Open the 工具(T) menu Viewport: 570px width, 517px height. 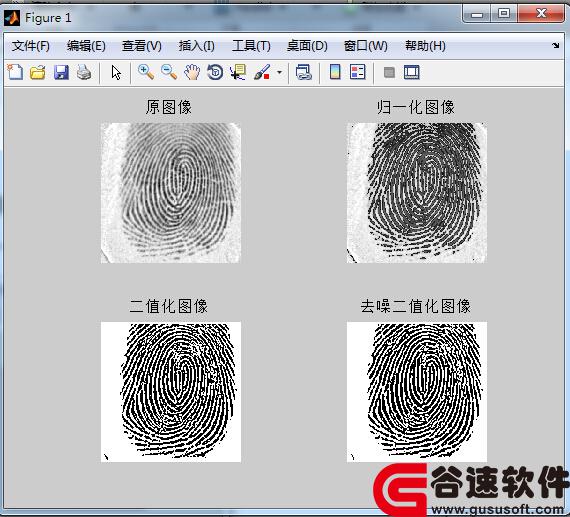point(251,46)
